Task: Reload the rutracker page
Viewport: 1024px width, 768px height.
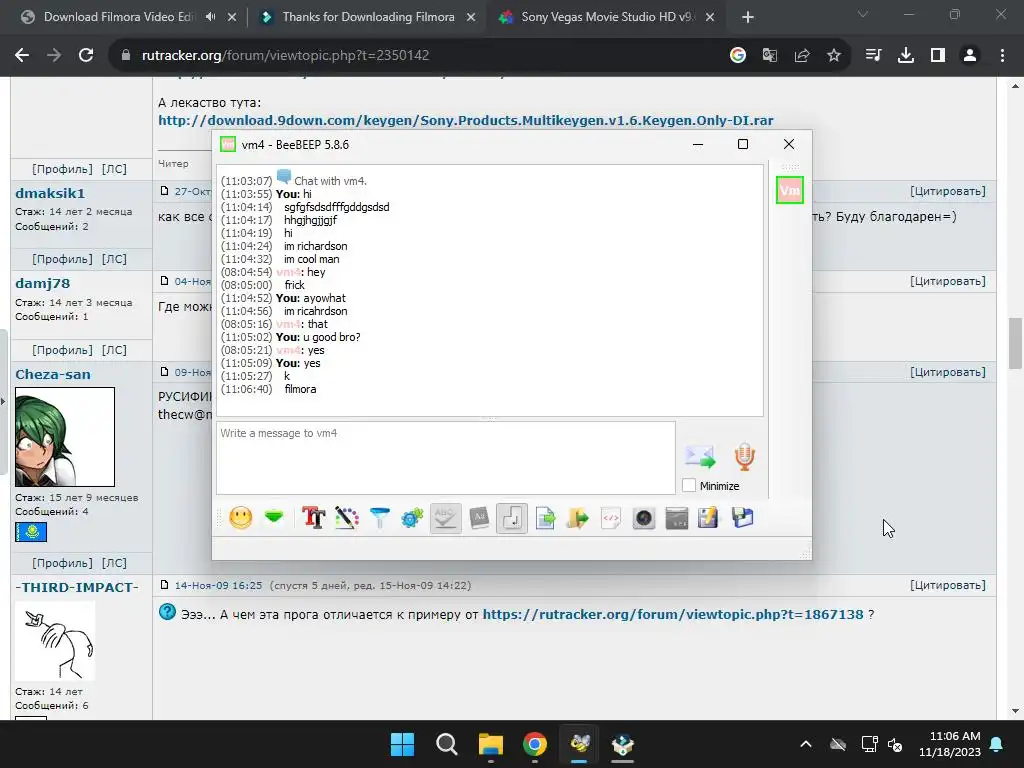Action: pos(86,56)
